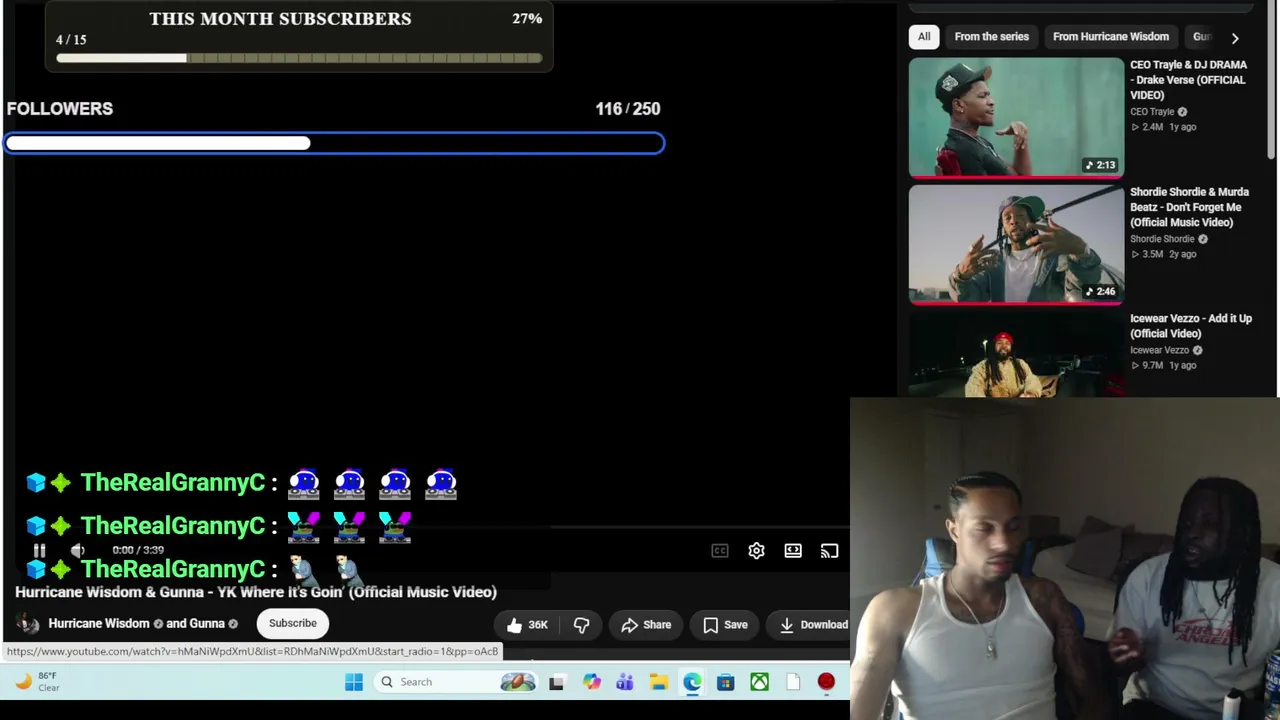Screen dimensions: 1280x720
Task: Open the Shordie Shordie Don't Forget Me thumbnail
Action: 1016,244
